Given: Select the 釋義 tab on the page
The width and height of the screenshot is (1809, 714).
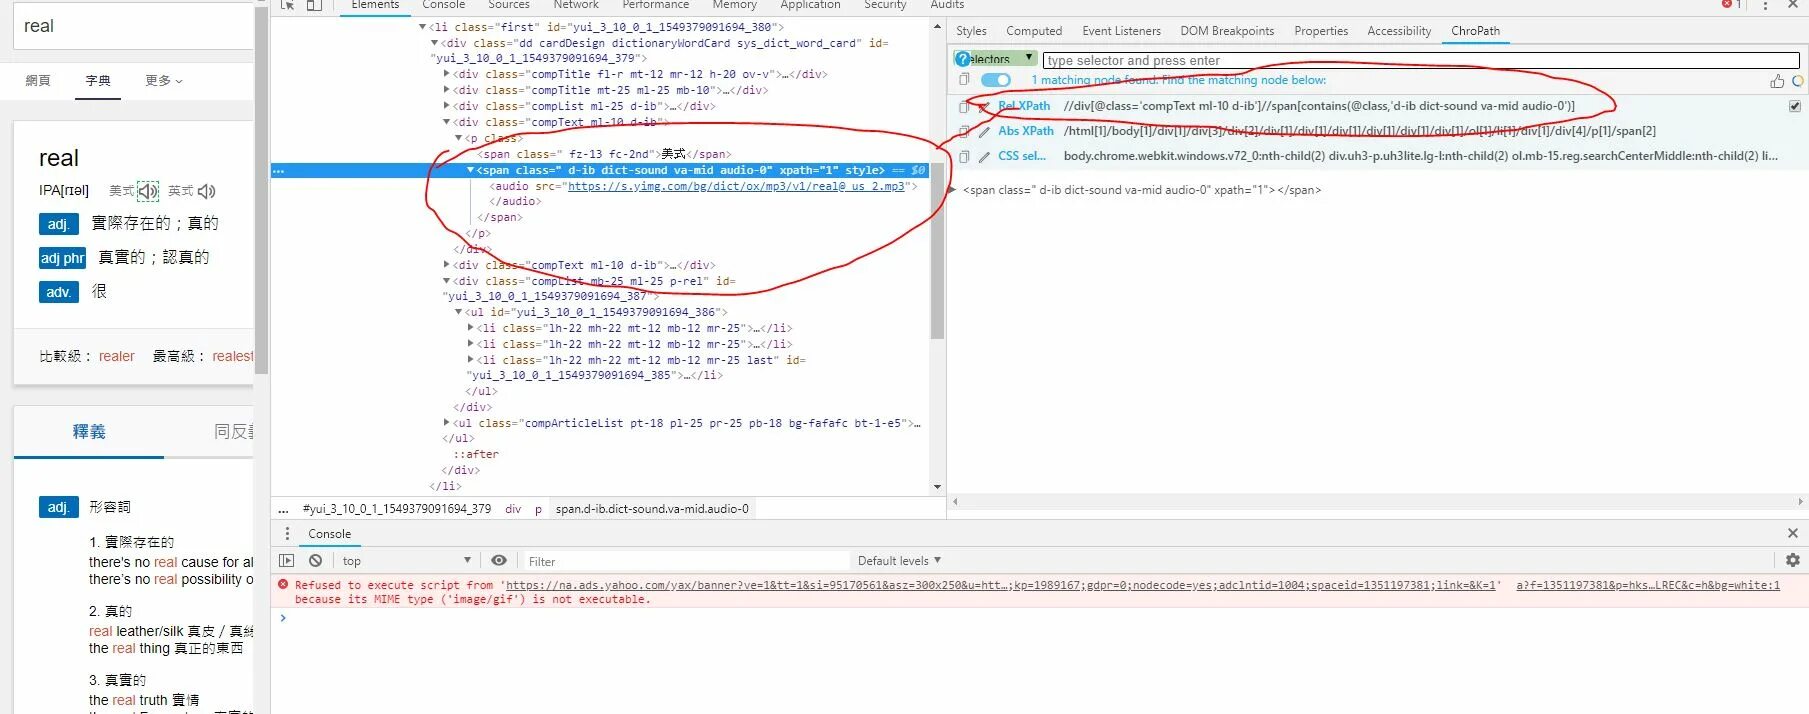Looking at the screenshot, I should (89, 432).
